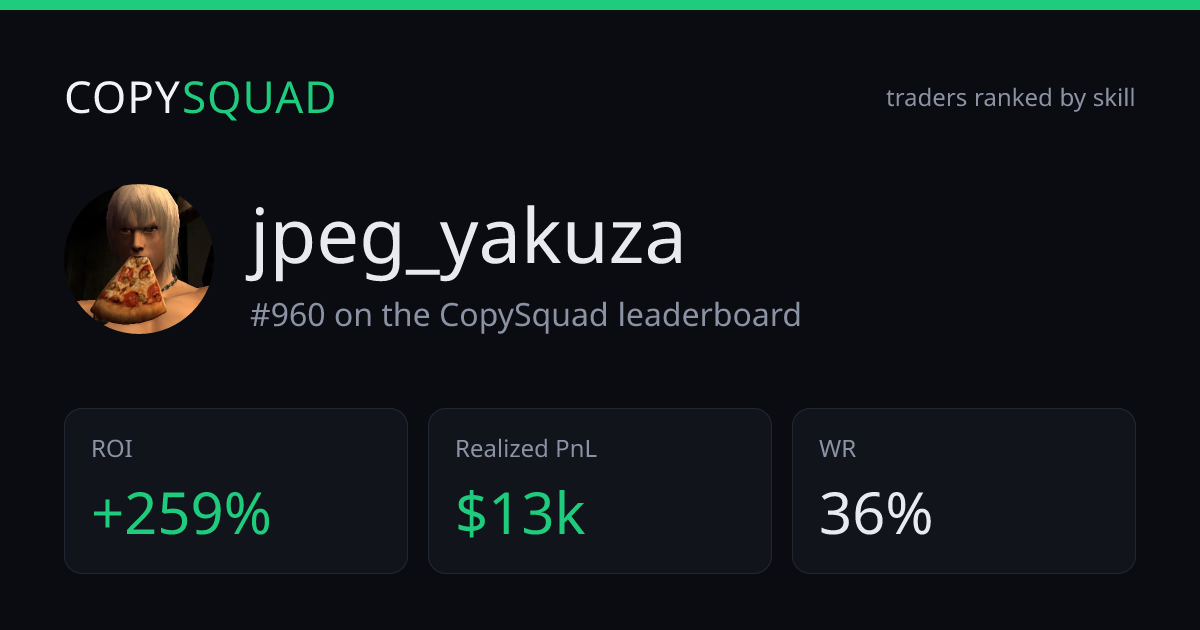Image resolution: width=1200 pixels, height=630 pixels.
Task: Click the green SQUAD part of the logo
Action: 259,99
